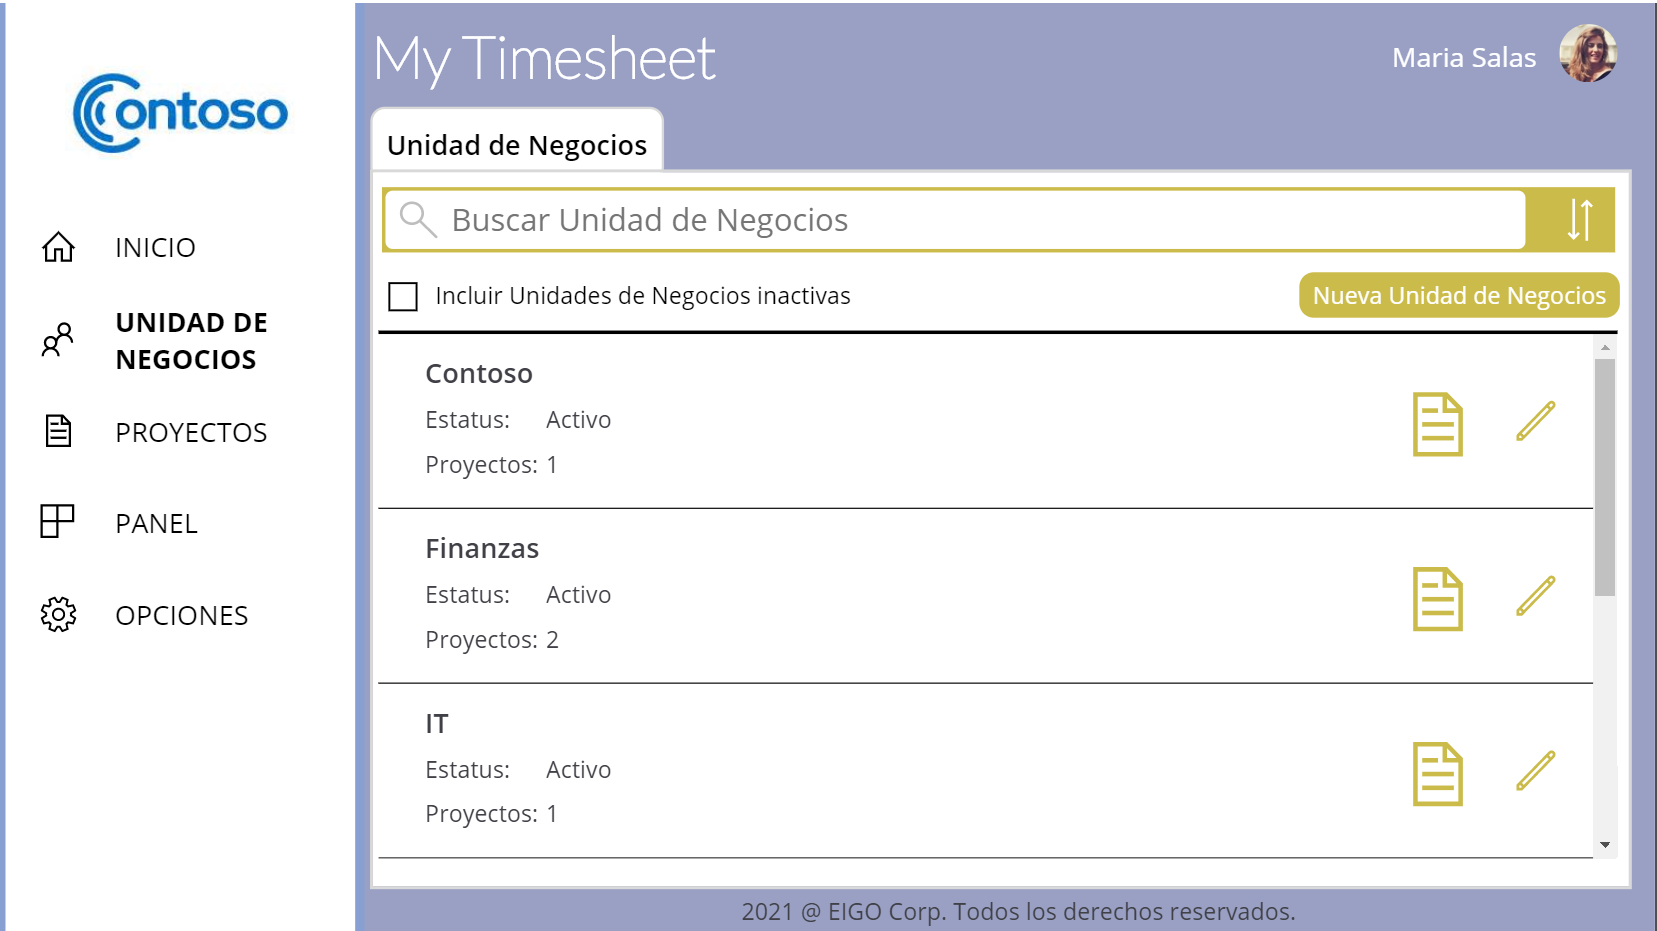Click Nueva Unidad de Negocios button
This screenshot has height=931, width=1657.
click(x=1459, y=295)
